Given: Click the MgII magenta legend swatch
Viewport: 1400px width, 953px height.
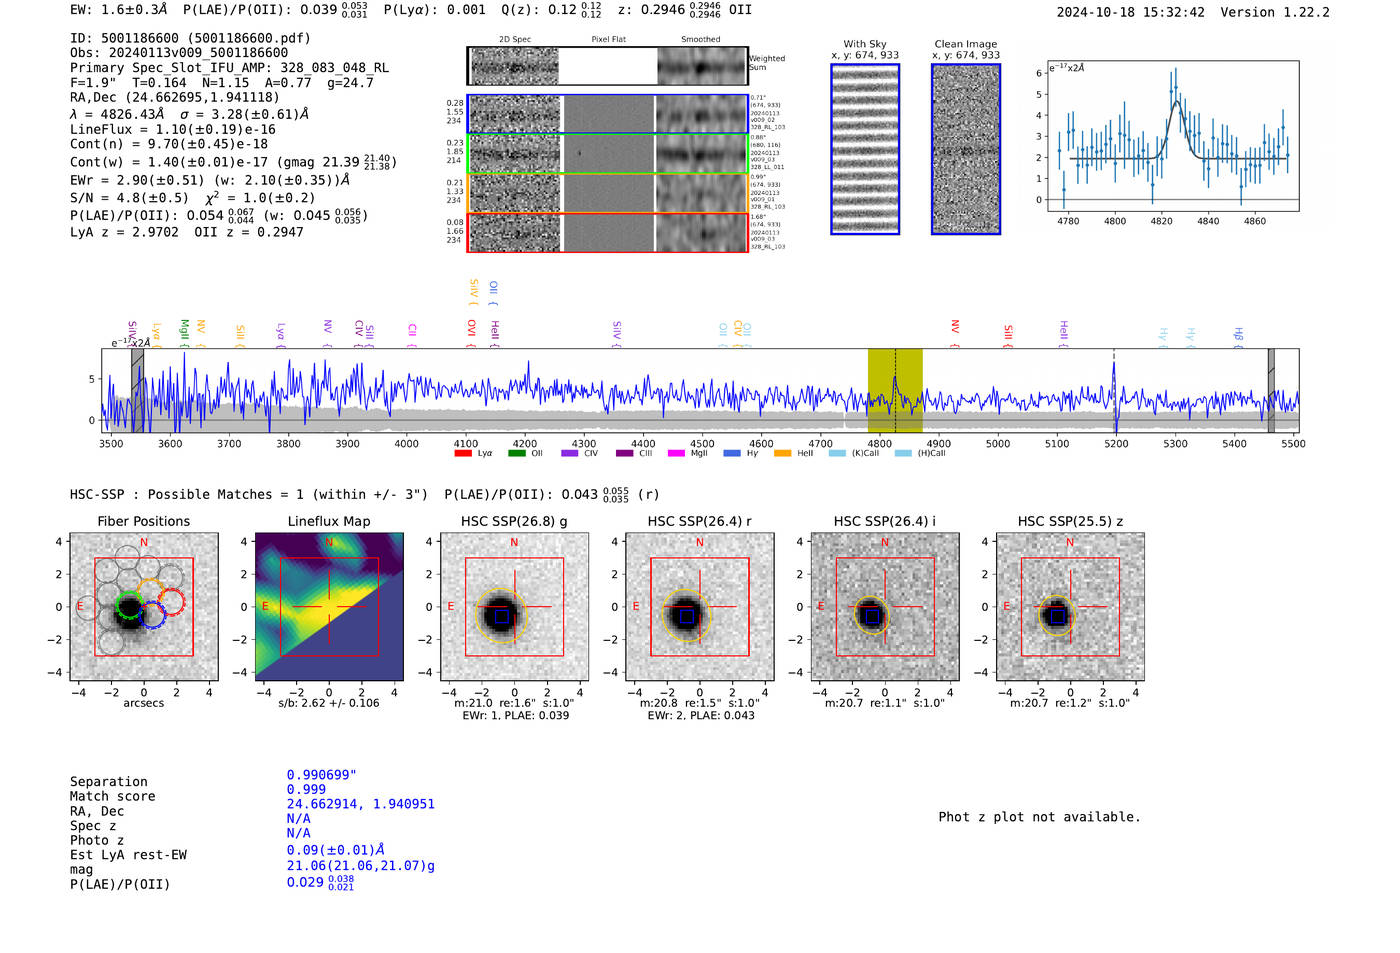Looking at the screenshot, I should click(x=676, y=453).
